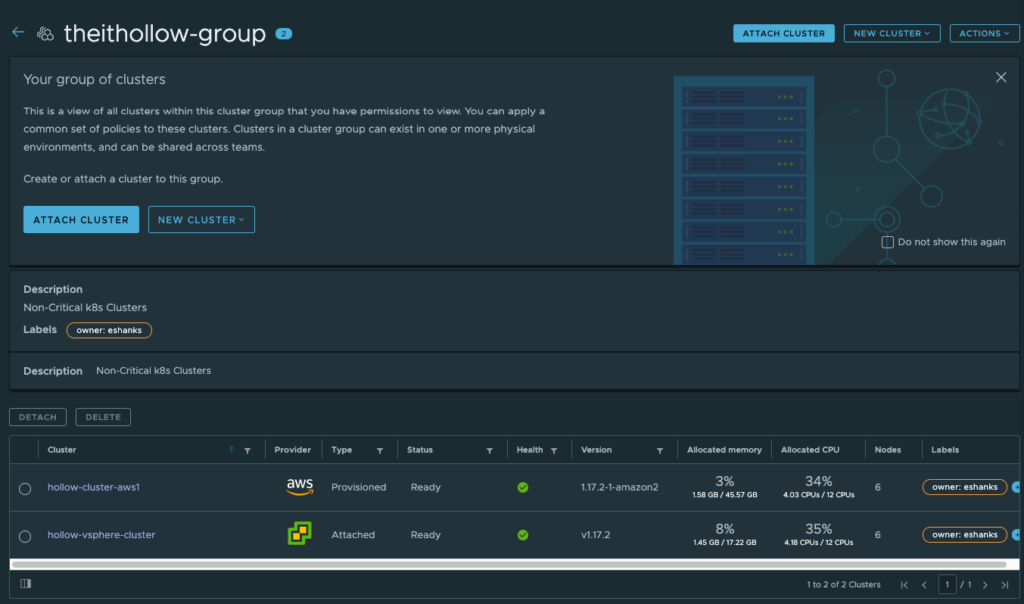The width and height of the screenshot is (1024, 604).
Task: Click the page number input field
Action: [947, 584]
